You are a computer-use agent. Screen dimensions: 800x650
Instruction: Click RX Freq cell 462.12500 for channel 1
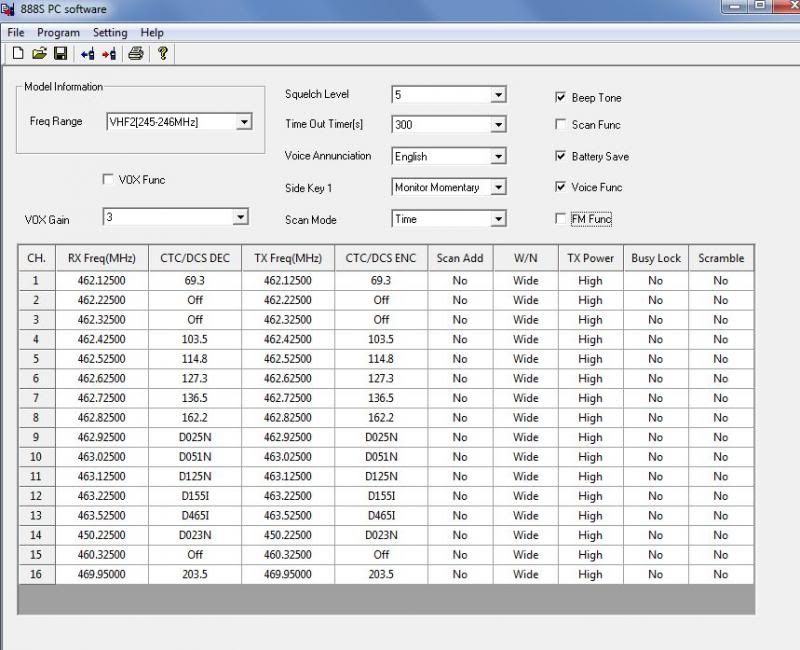click(x=102, y=281)
